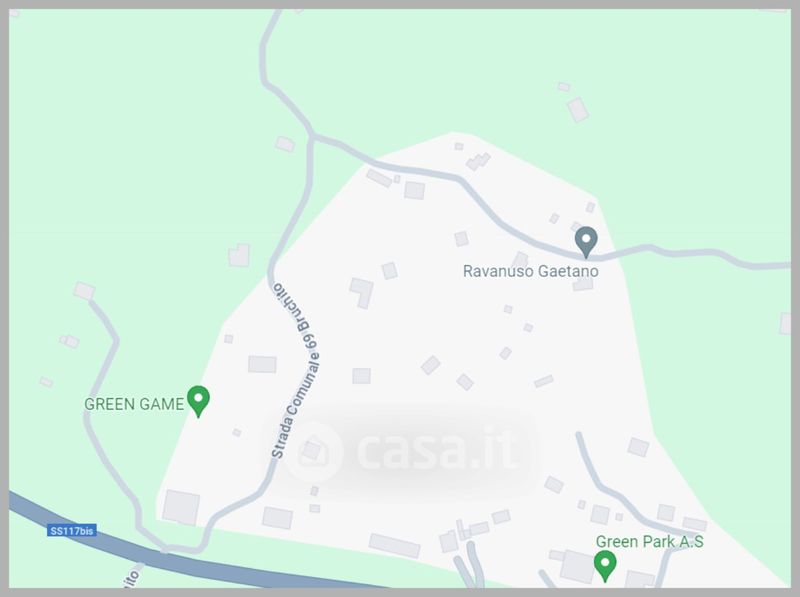Click the large square building near SS117bis
Viewport: 800px width, 597px height.
[181, 507]
